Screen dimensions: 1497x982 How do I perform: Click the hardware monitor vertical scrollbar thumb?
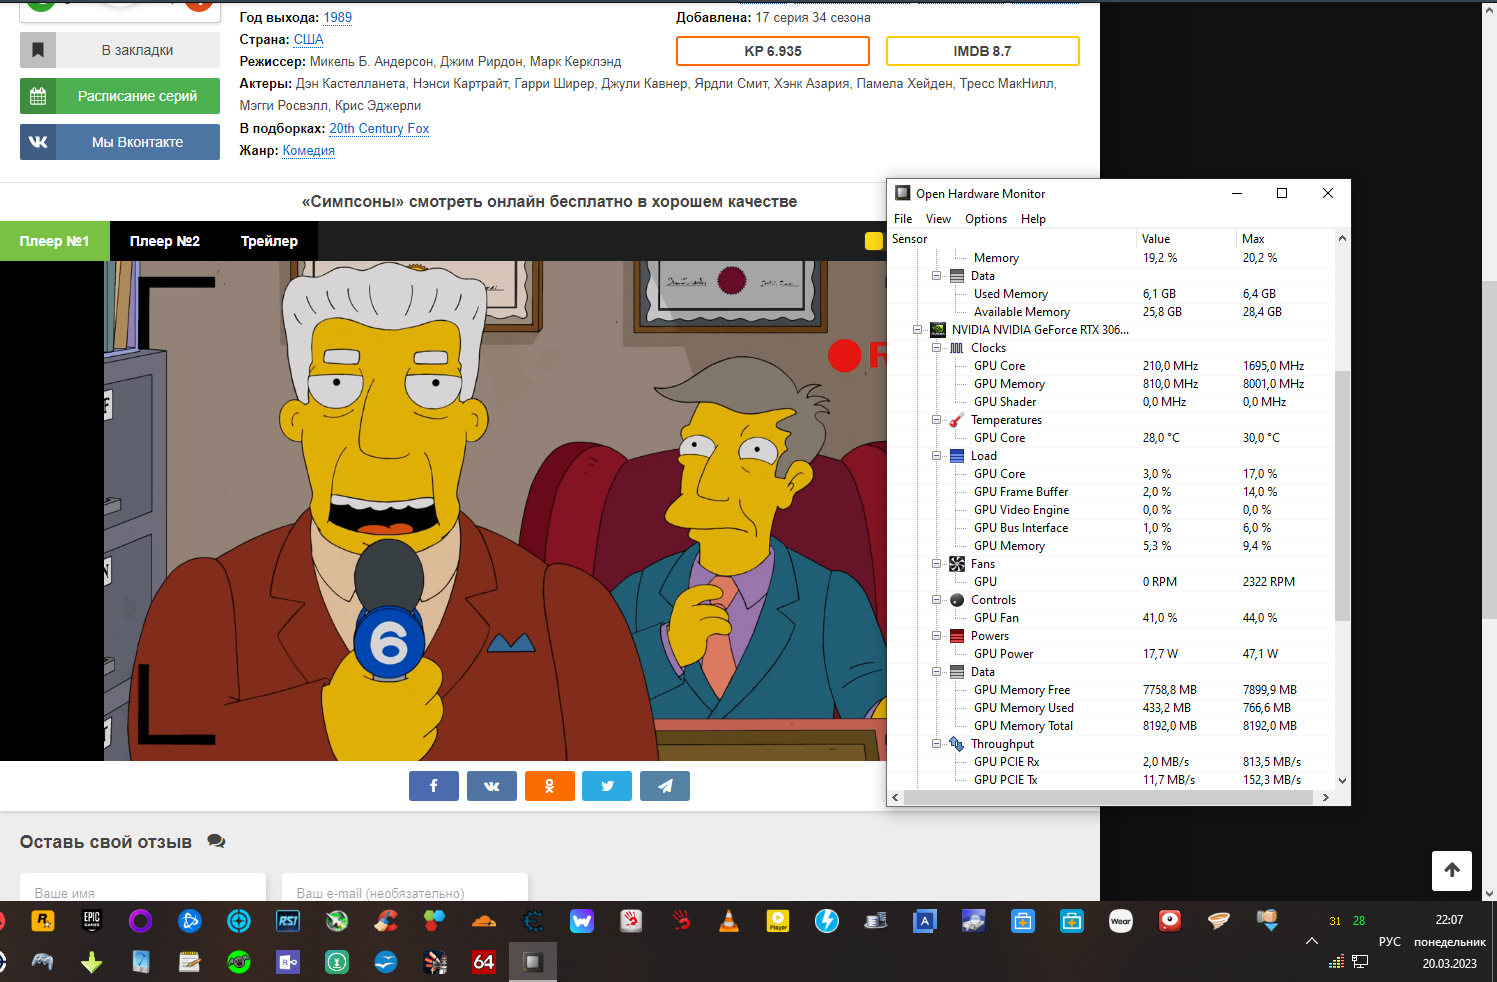pos(1342,495)
